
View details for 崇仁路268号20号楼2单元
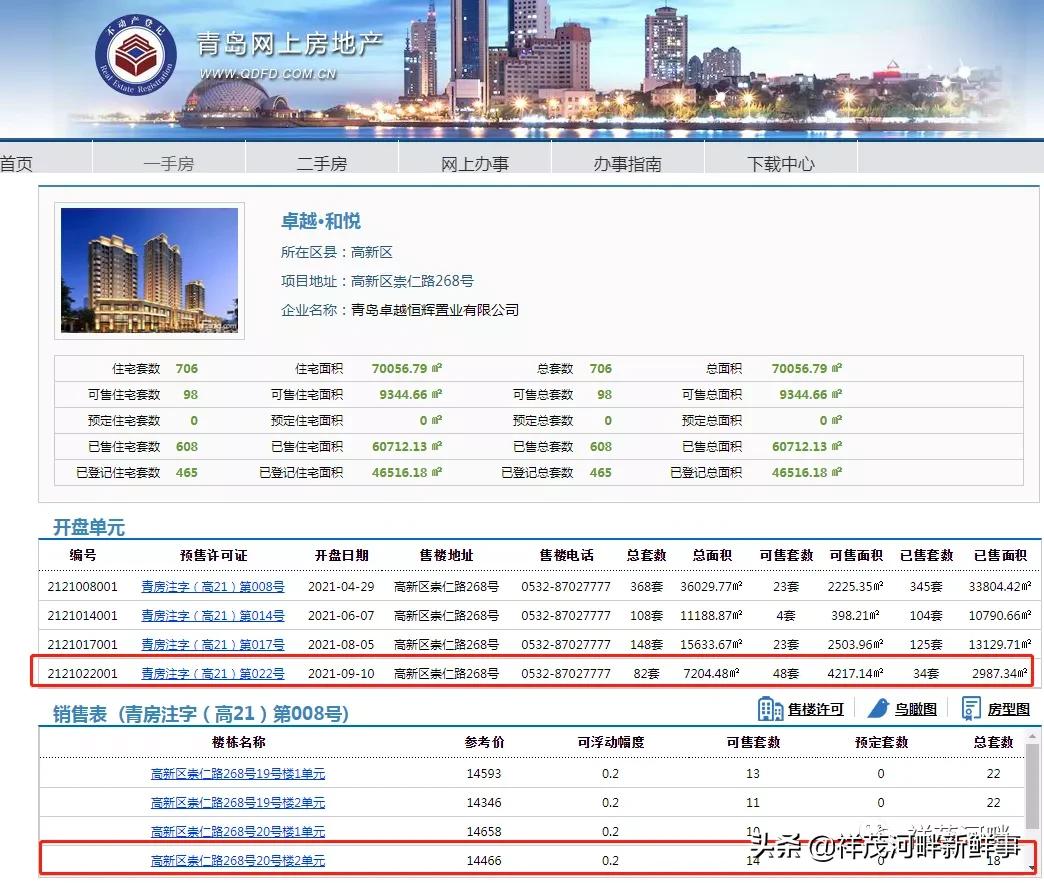point(237,860)
